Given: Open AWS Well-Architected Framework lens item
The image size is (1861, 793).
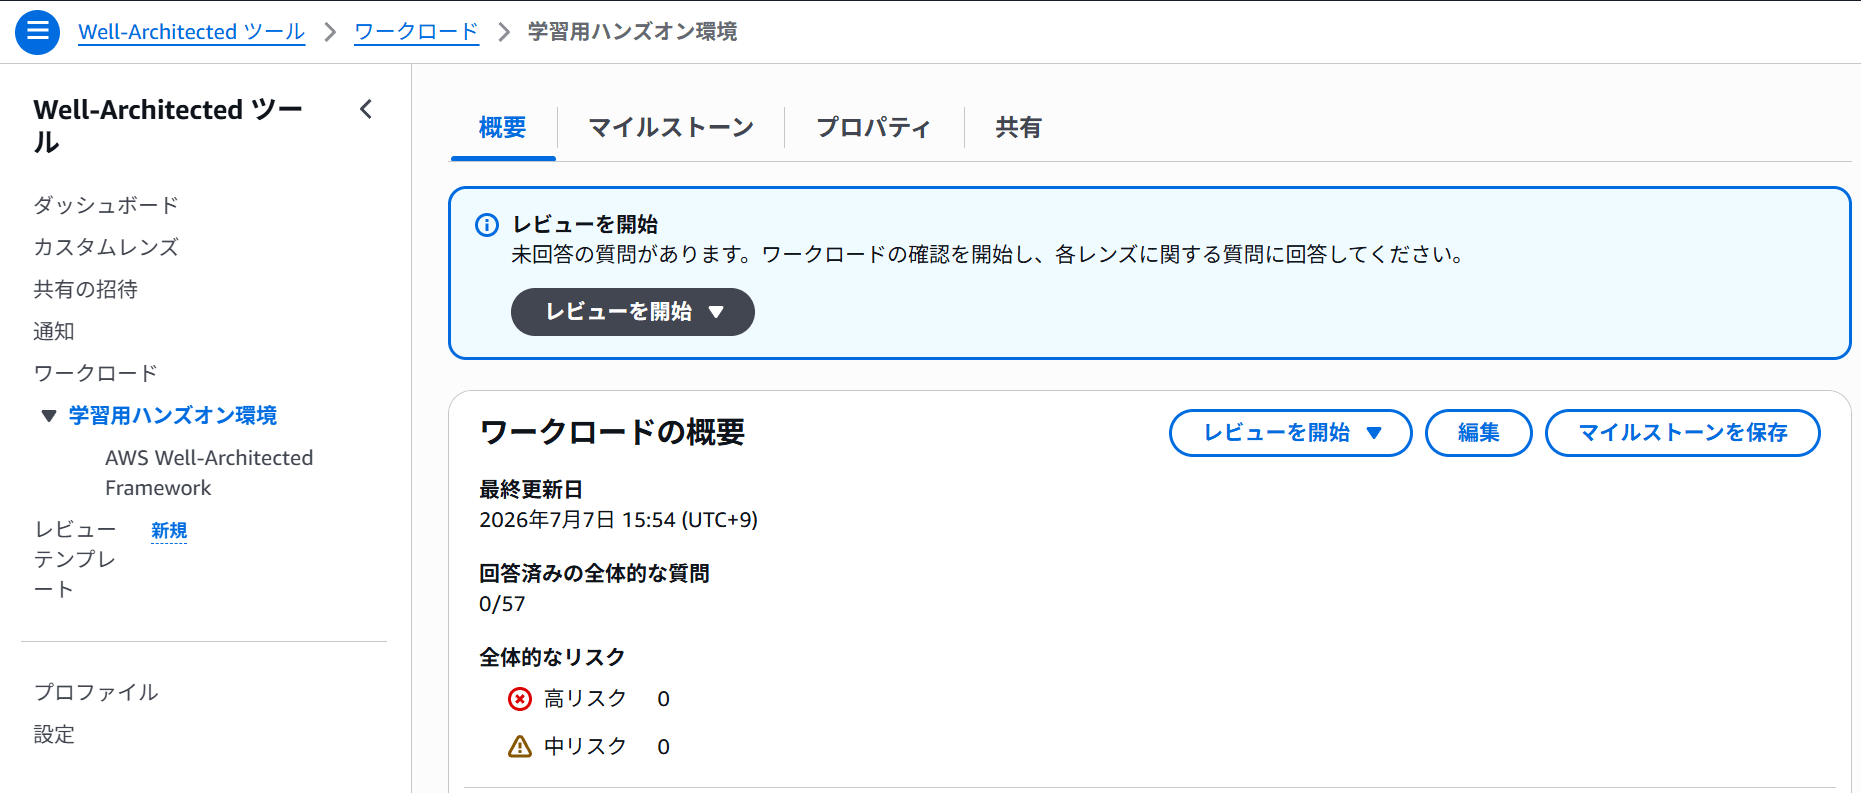Looking at the screenshot, I should coord(209,473).
